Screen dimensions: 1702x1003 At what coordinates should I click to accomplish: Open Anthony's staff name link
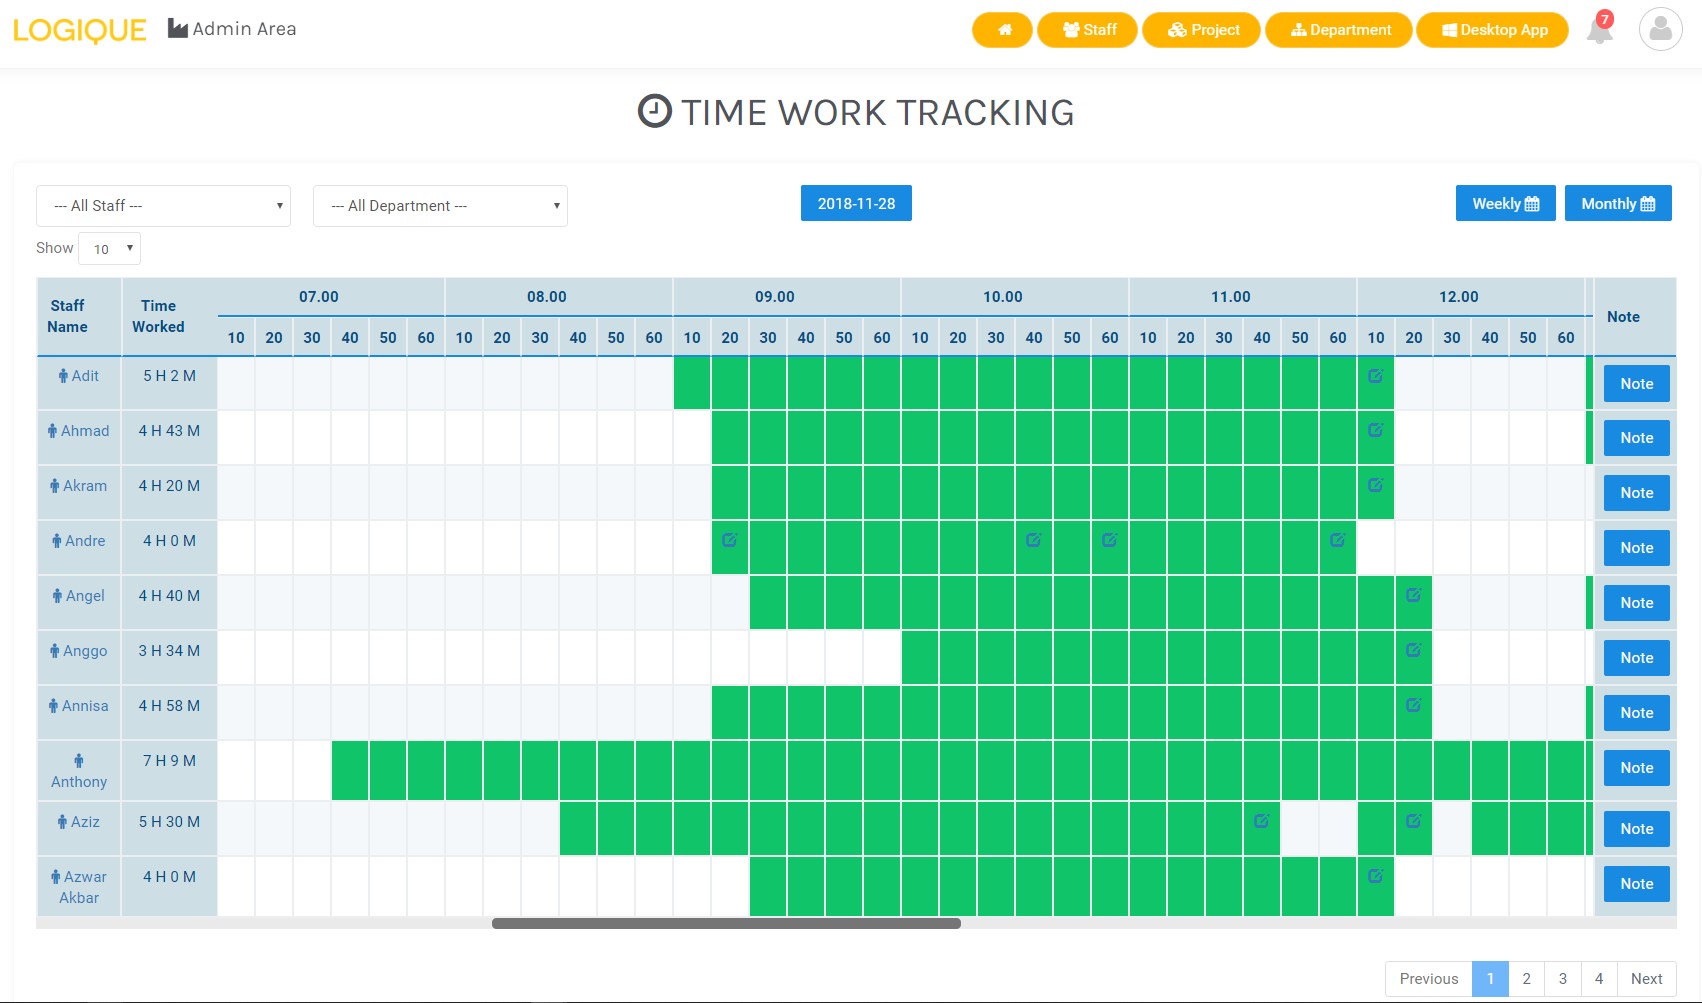79,782
